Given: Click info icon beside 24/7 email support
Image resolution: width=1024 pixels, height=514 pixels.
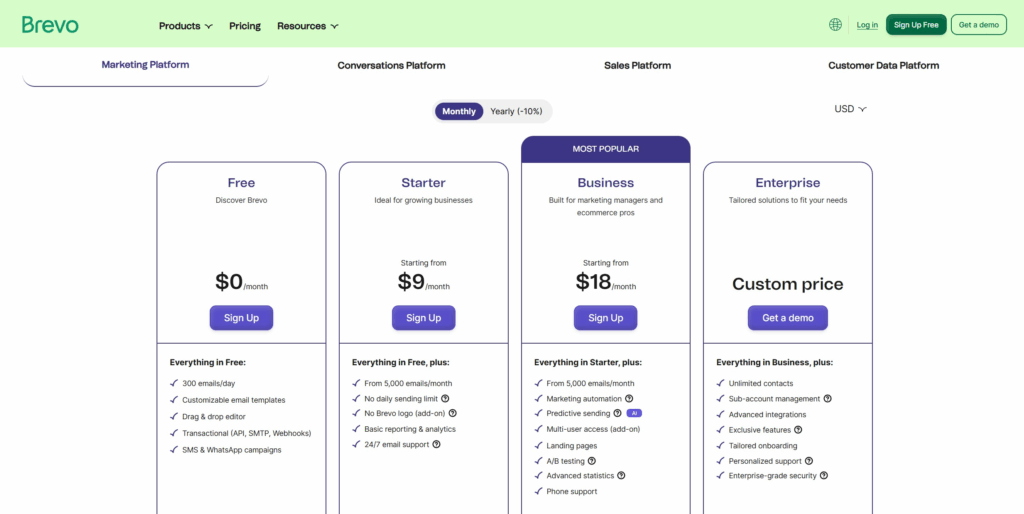Looking at the screenshot, I should [x=436, y=444].
